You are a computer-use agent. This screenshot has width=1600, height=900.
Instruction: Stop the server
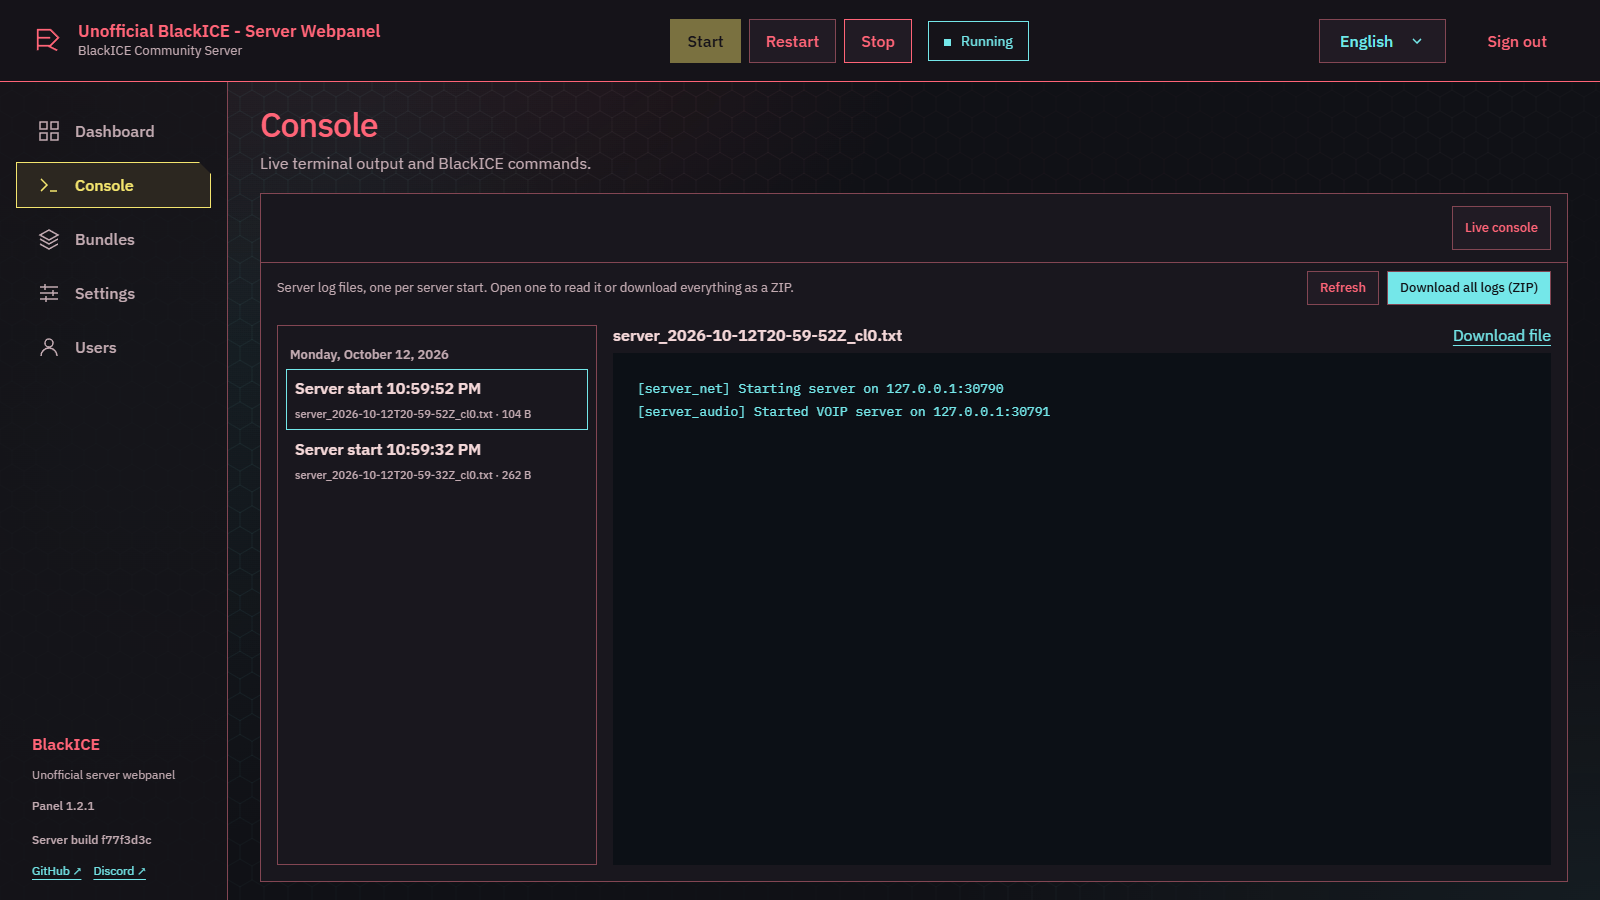878,41
